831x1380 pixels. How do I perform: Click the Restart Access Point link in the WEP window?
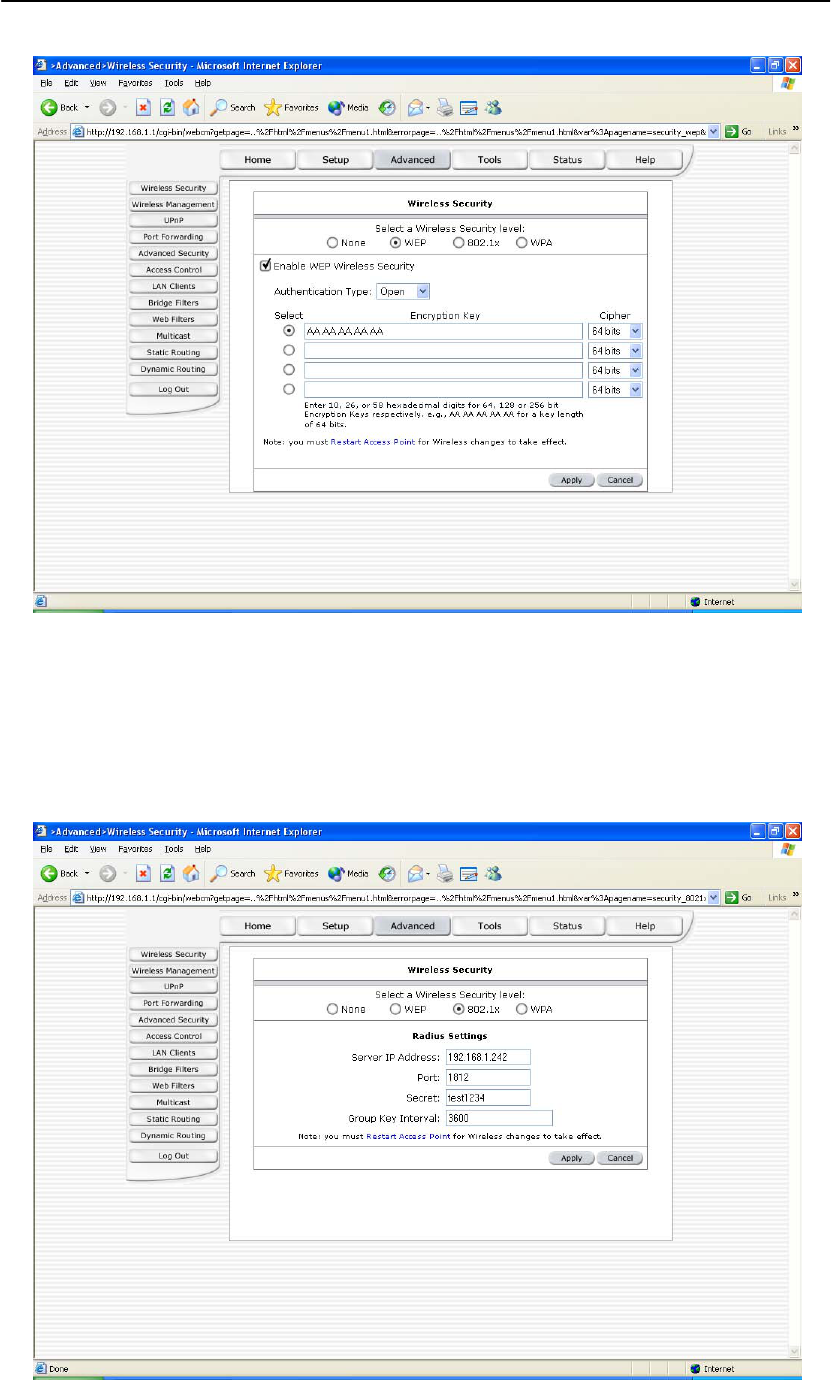373,441
